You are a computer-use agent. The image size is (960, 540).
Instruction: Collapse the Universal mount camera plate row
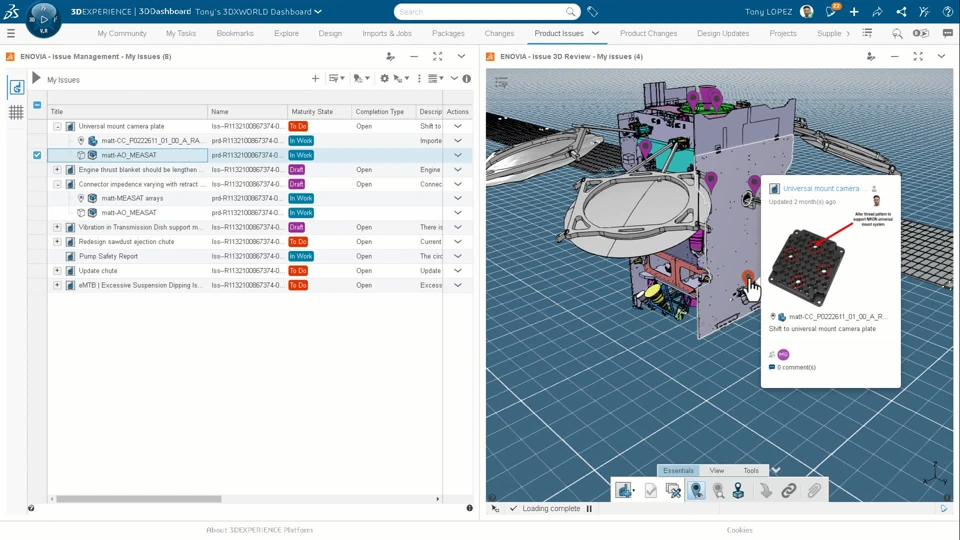[x=57, y=127]
